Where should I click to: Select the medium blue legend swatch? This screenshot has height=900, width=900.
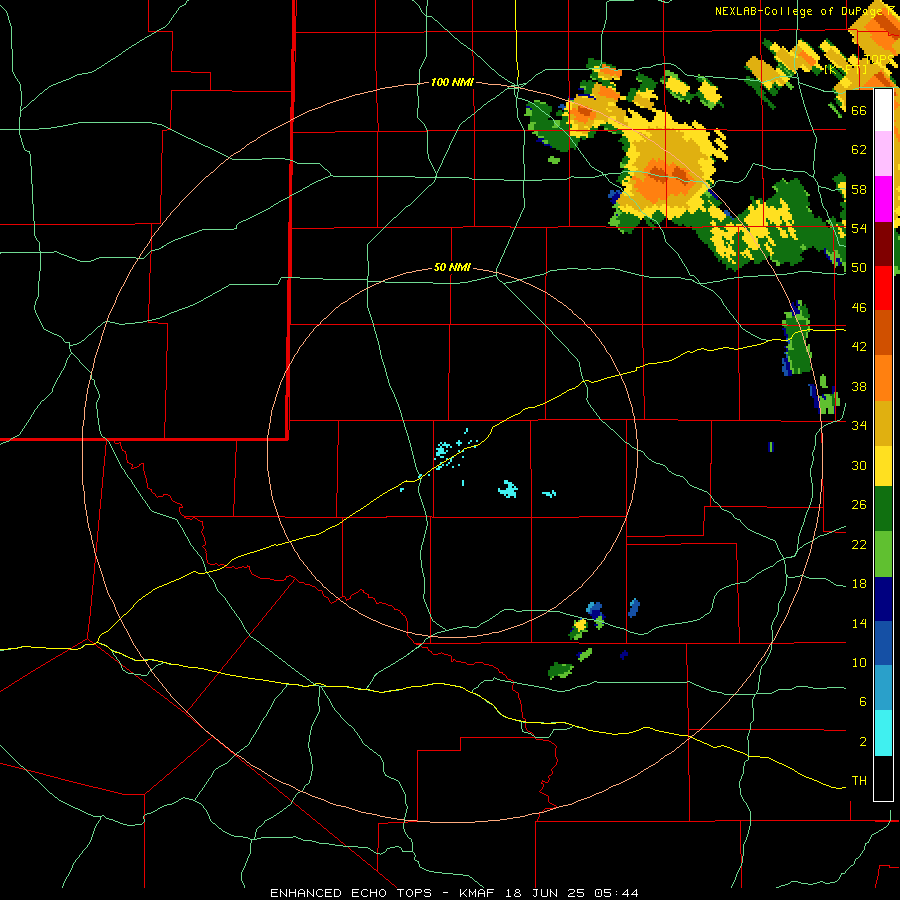coord(883,643)
